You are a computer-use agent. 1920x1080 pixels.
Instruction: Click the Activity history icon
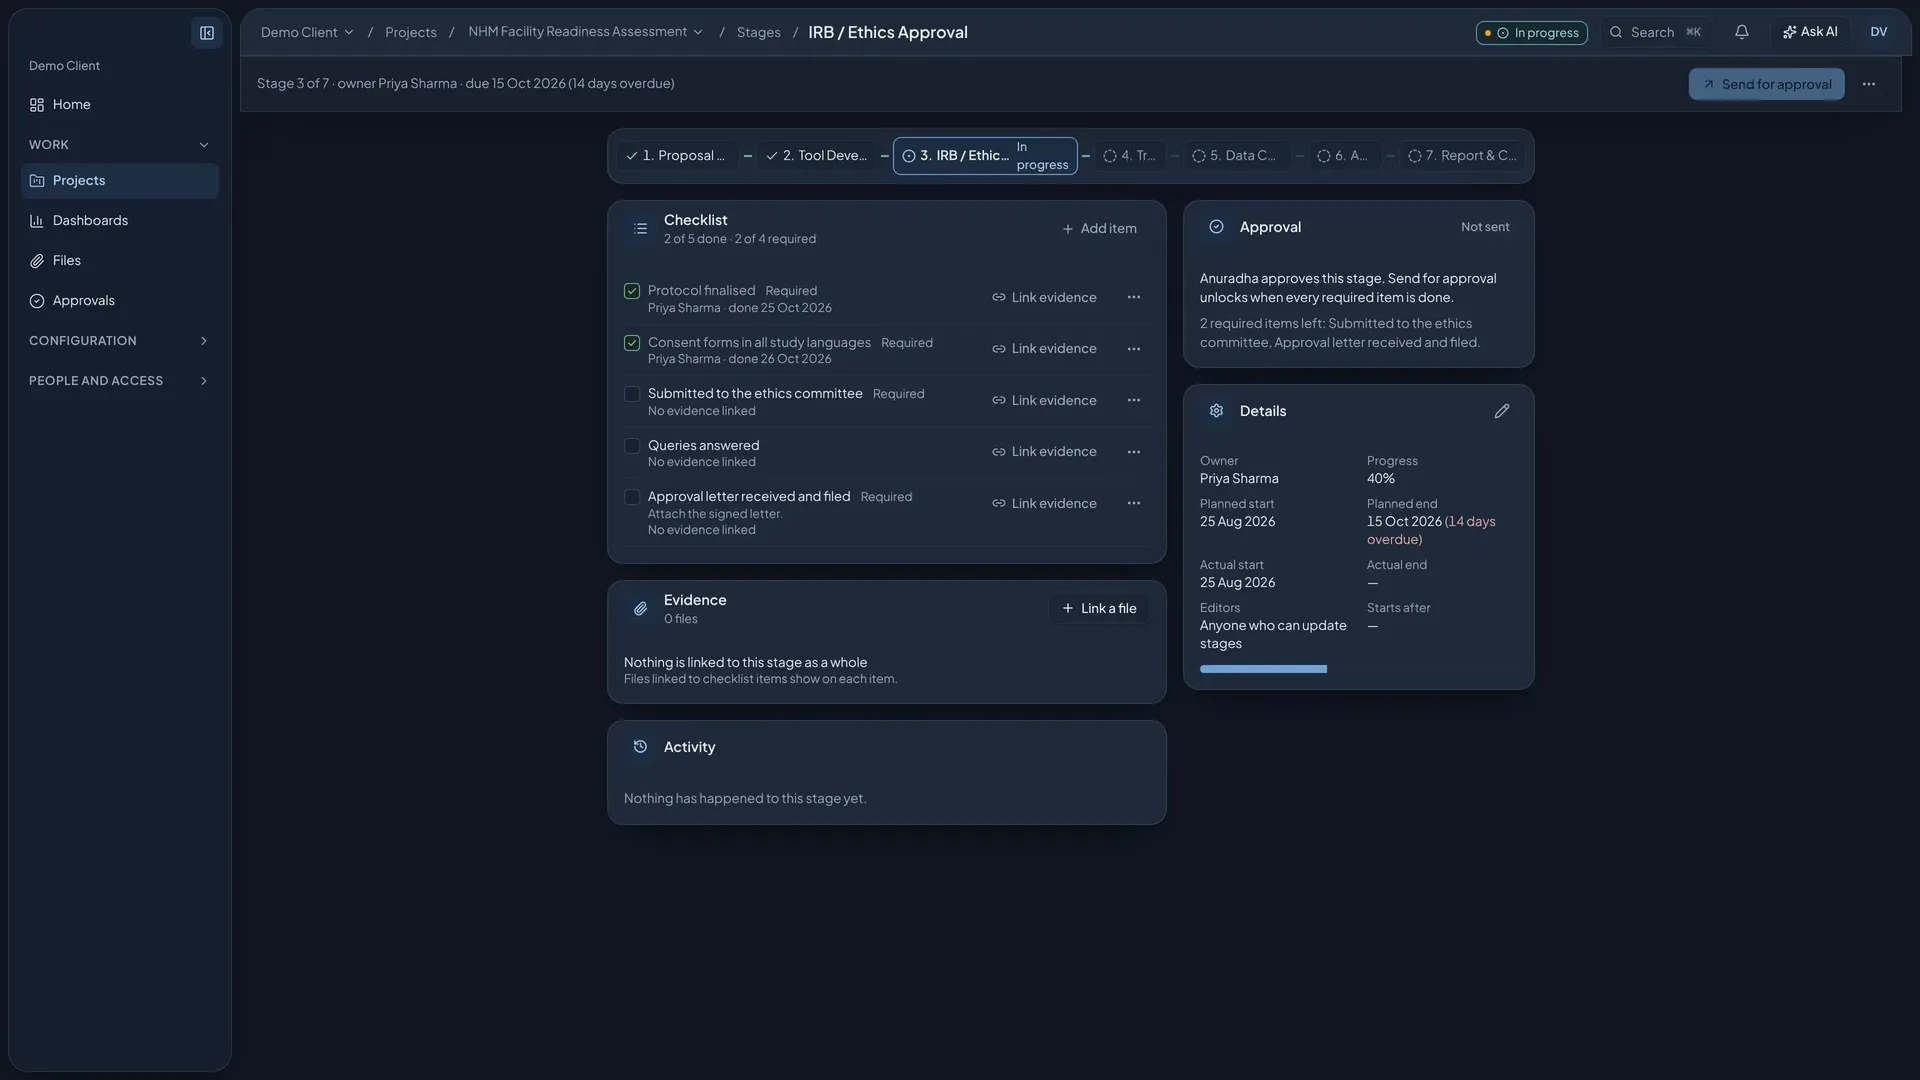click(640, 747)
